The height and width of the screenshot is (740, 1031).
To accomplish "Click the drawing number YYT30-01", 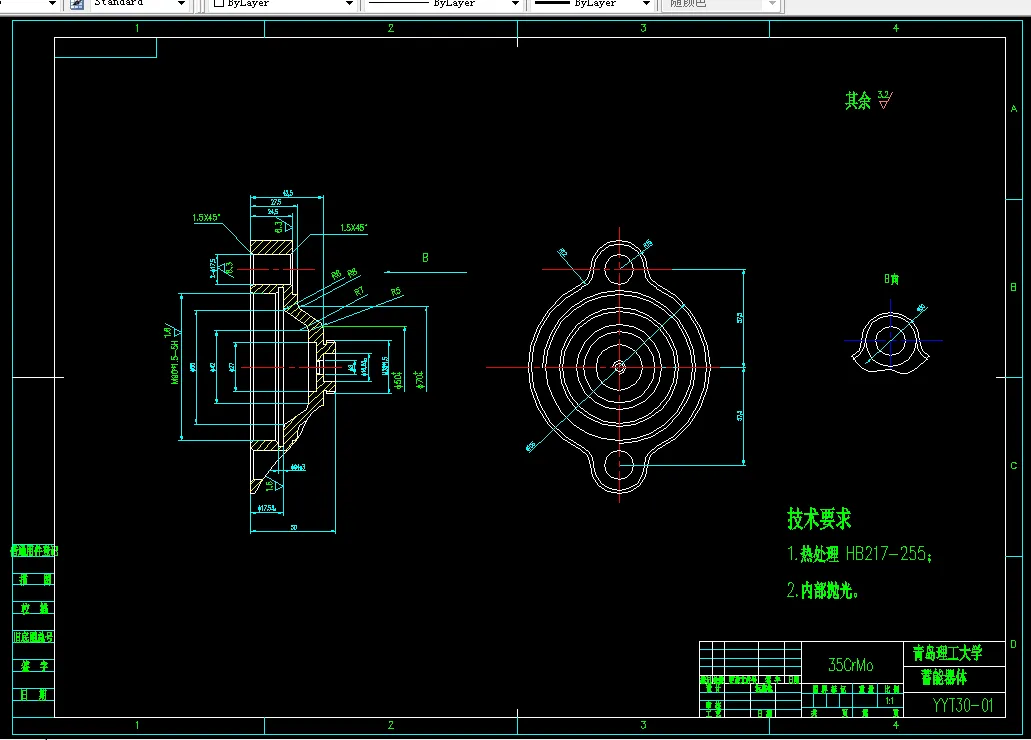I will point(963,705).
